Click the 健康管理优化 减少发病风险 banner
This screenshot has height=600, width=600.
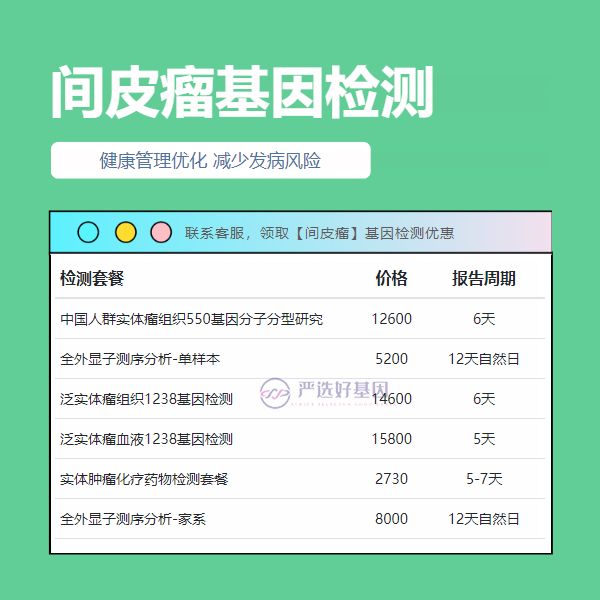coord(210,161)
